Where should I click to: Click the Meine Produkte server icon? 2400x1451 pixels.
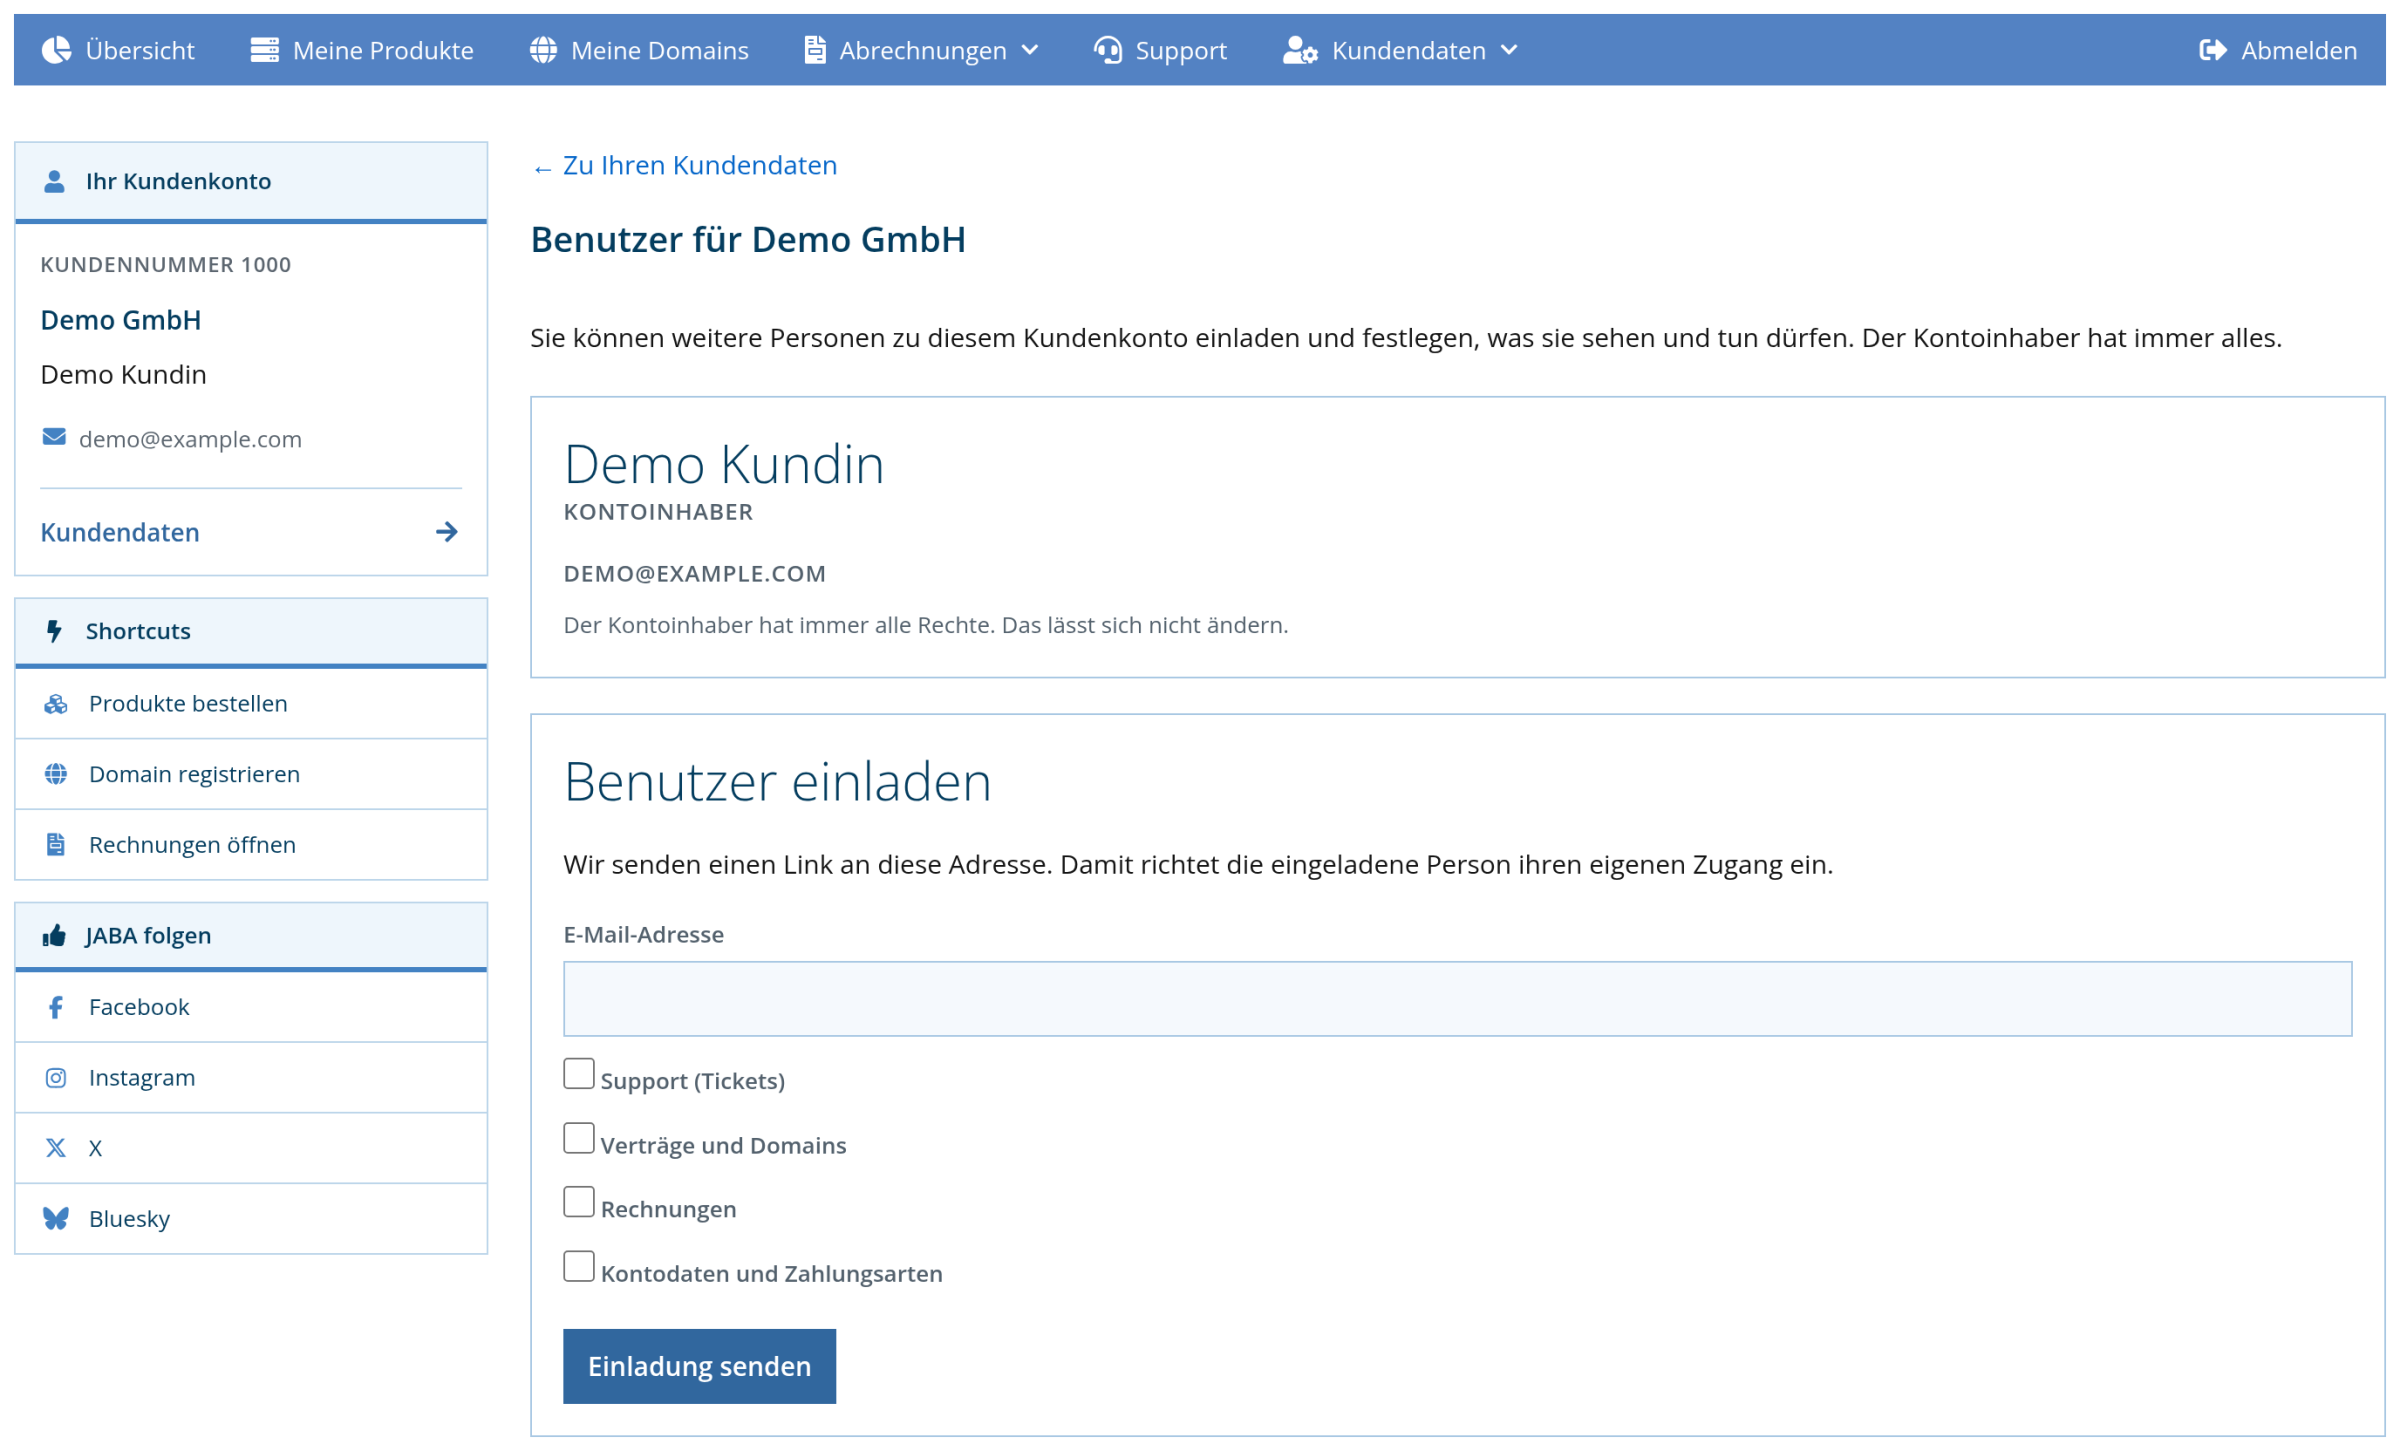click(264, 50)
